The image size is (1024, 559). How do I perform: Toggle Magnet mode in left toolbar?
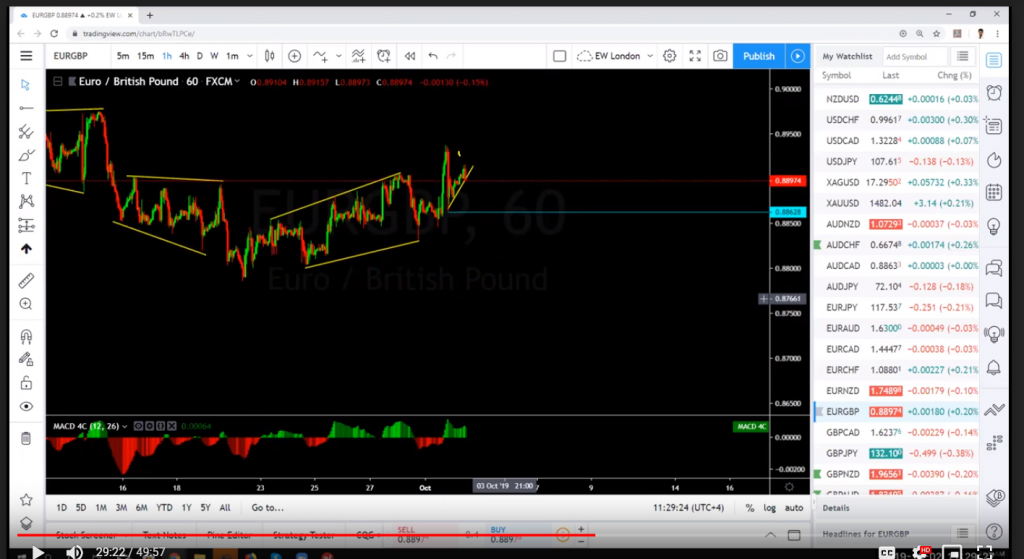point(26,336)
